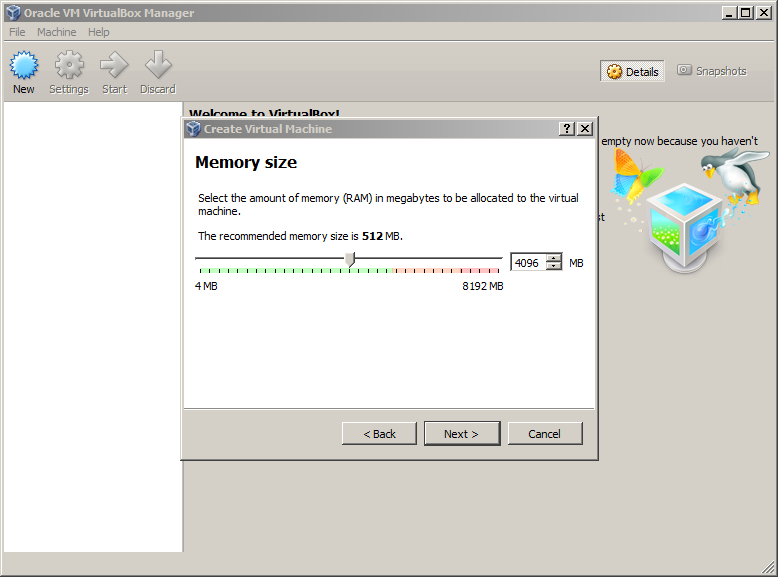Click the Start arrow toolbar icon
The image size is (778, 577).
[114, 65]
